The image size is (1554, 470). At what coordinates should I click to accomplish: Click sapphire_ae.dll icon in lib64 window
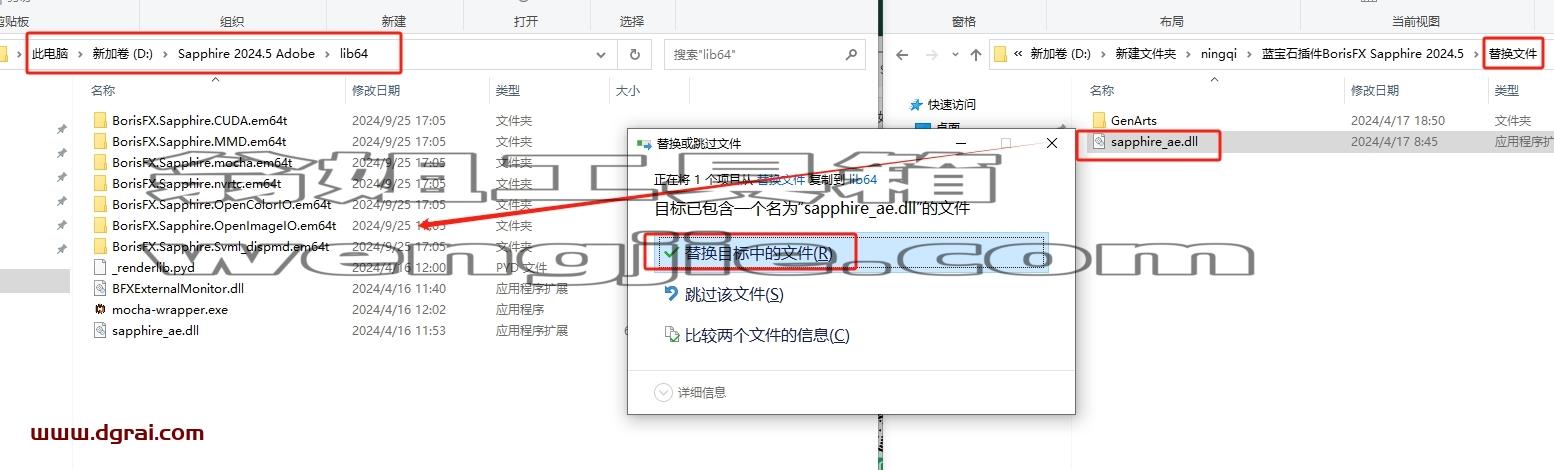click(x=99, y=330)
